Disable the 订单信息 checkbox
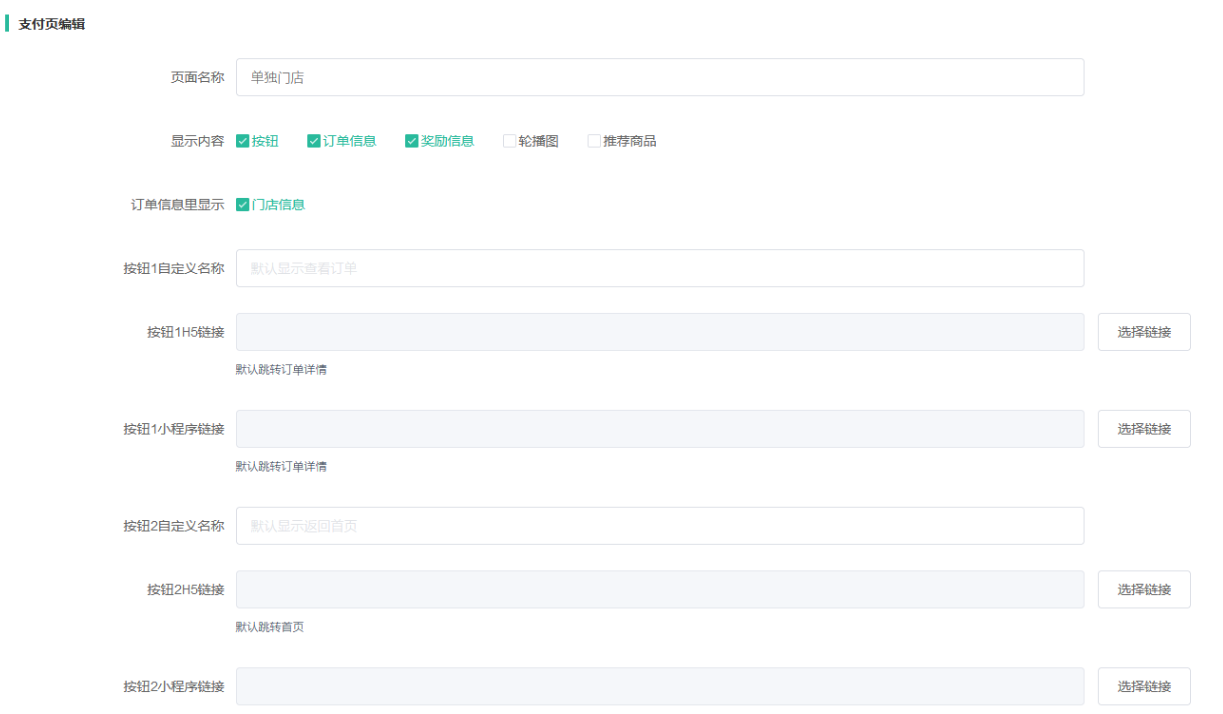1223x714 pixels. coord(314,141)
